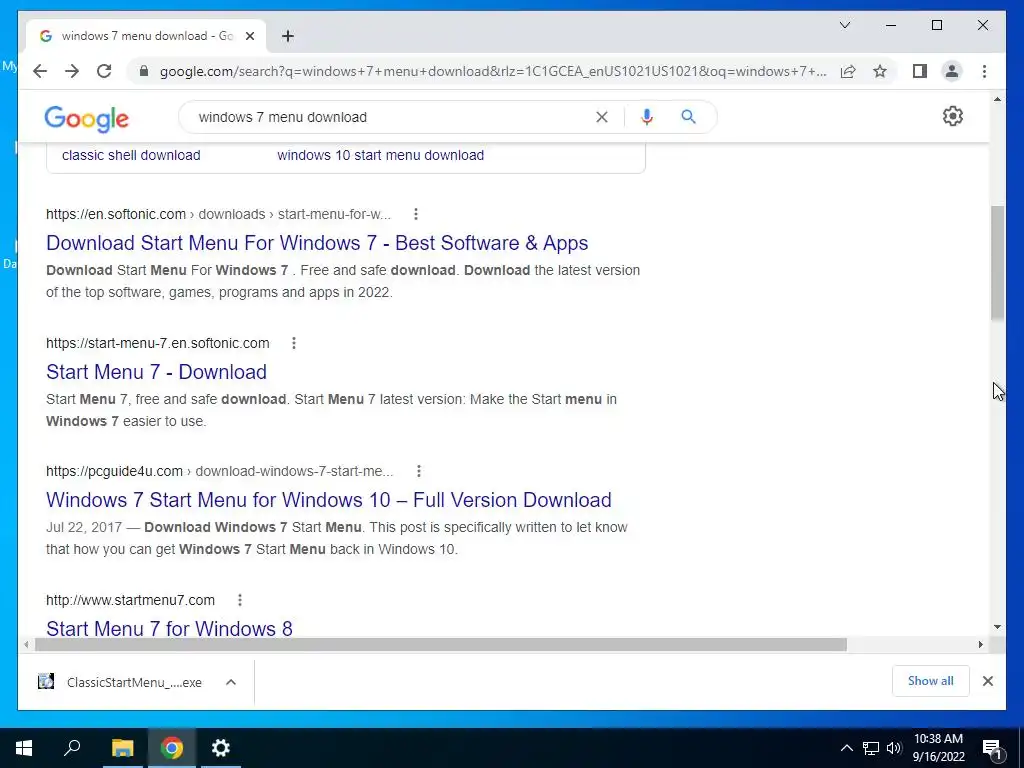The height and width of the screenshot is (768, 1024).
Task: View site information via the padlock icon
Action: point(144,71)
